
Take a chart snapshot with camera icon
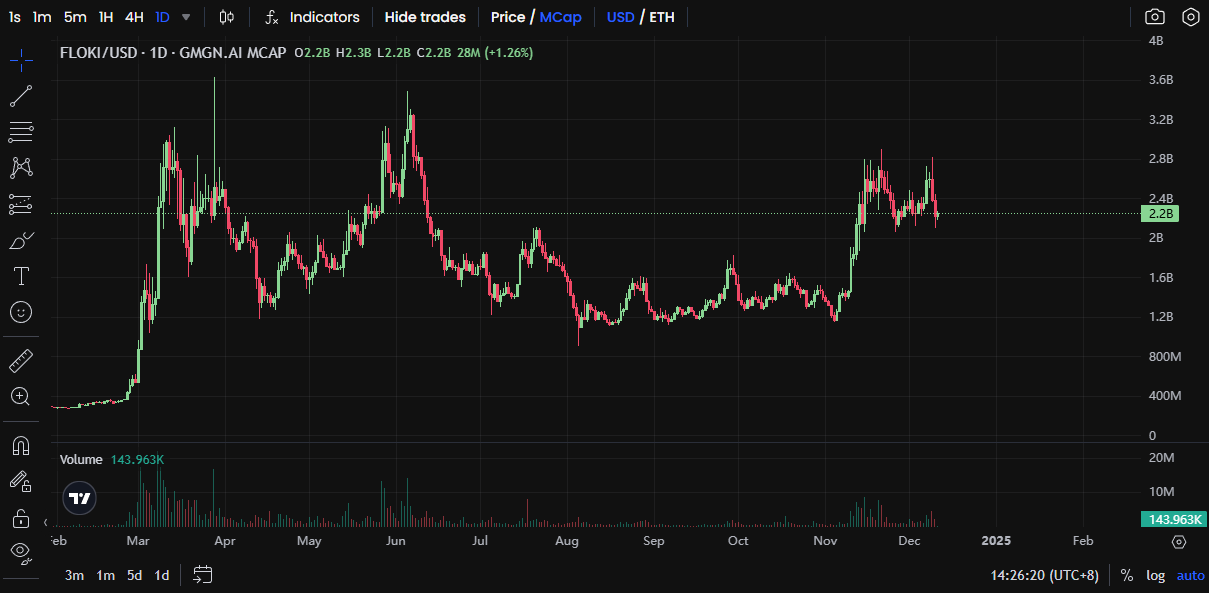click(1155, 17)
